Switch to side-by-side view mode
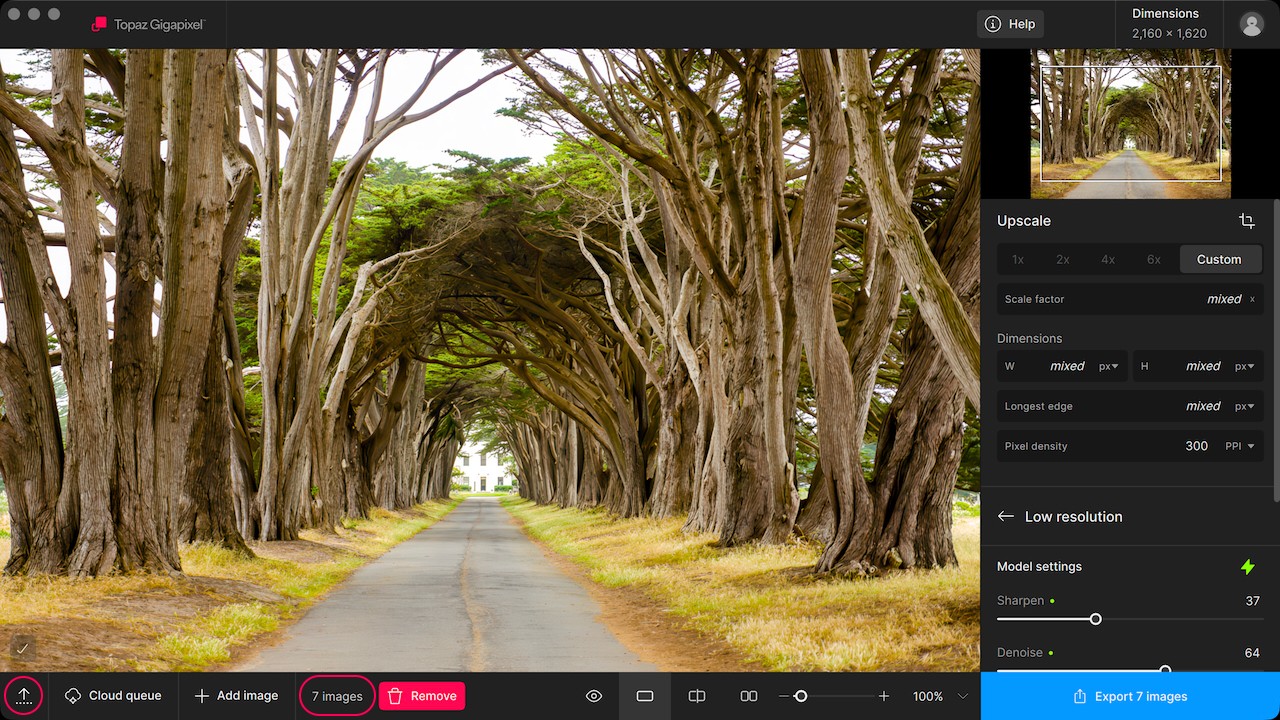The image size is (1280, 720). (x=748, y=696)
